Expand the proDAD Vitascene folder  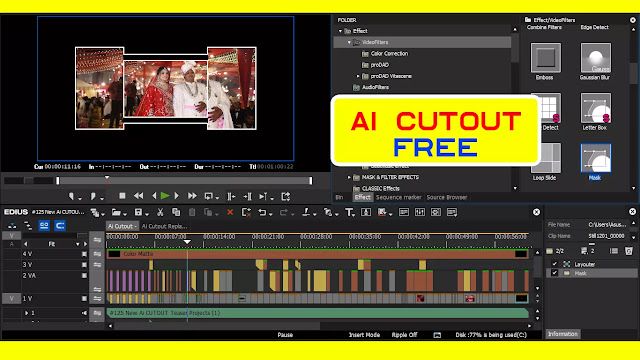[358, 76]
